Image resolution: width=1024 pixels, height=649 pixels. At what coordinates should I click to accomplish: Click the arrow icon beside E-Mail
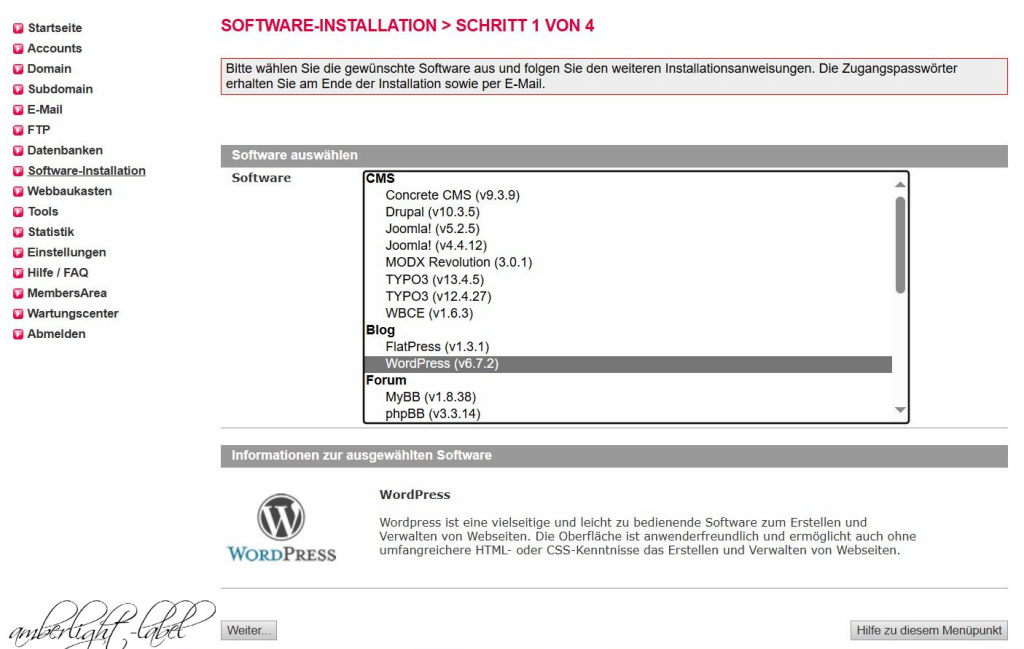coord(18,110)
